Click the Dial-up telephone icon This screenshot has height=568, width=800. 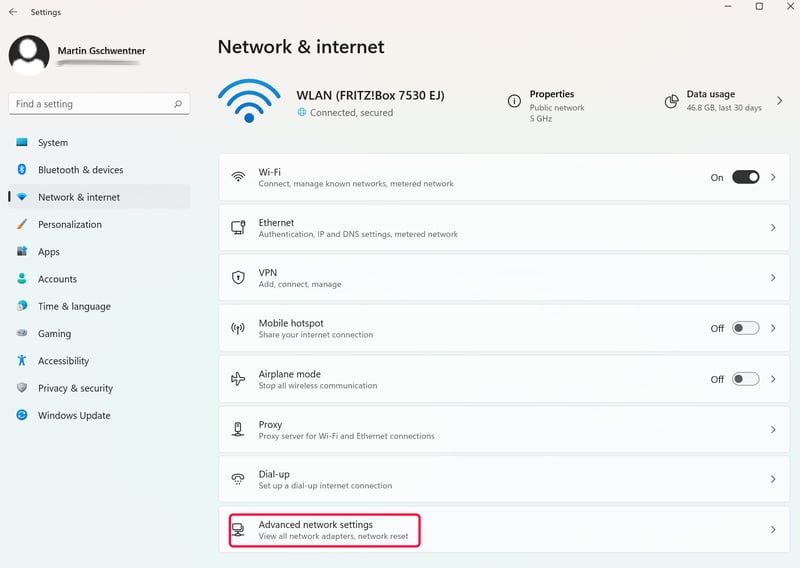tap(238, 479)
